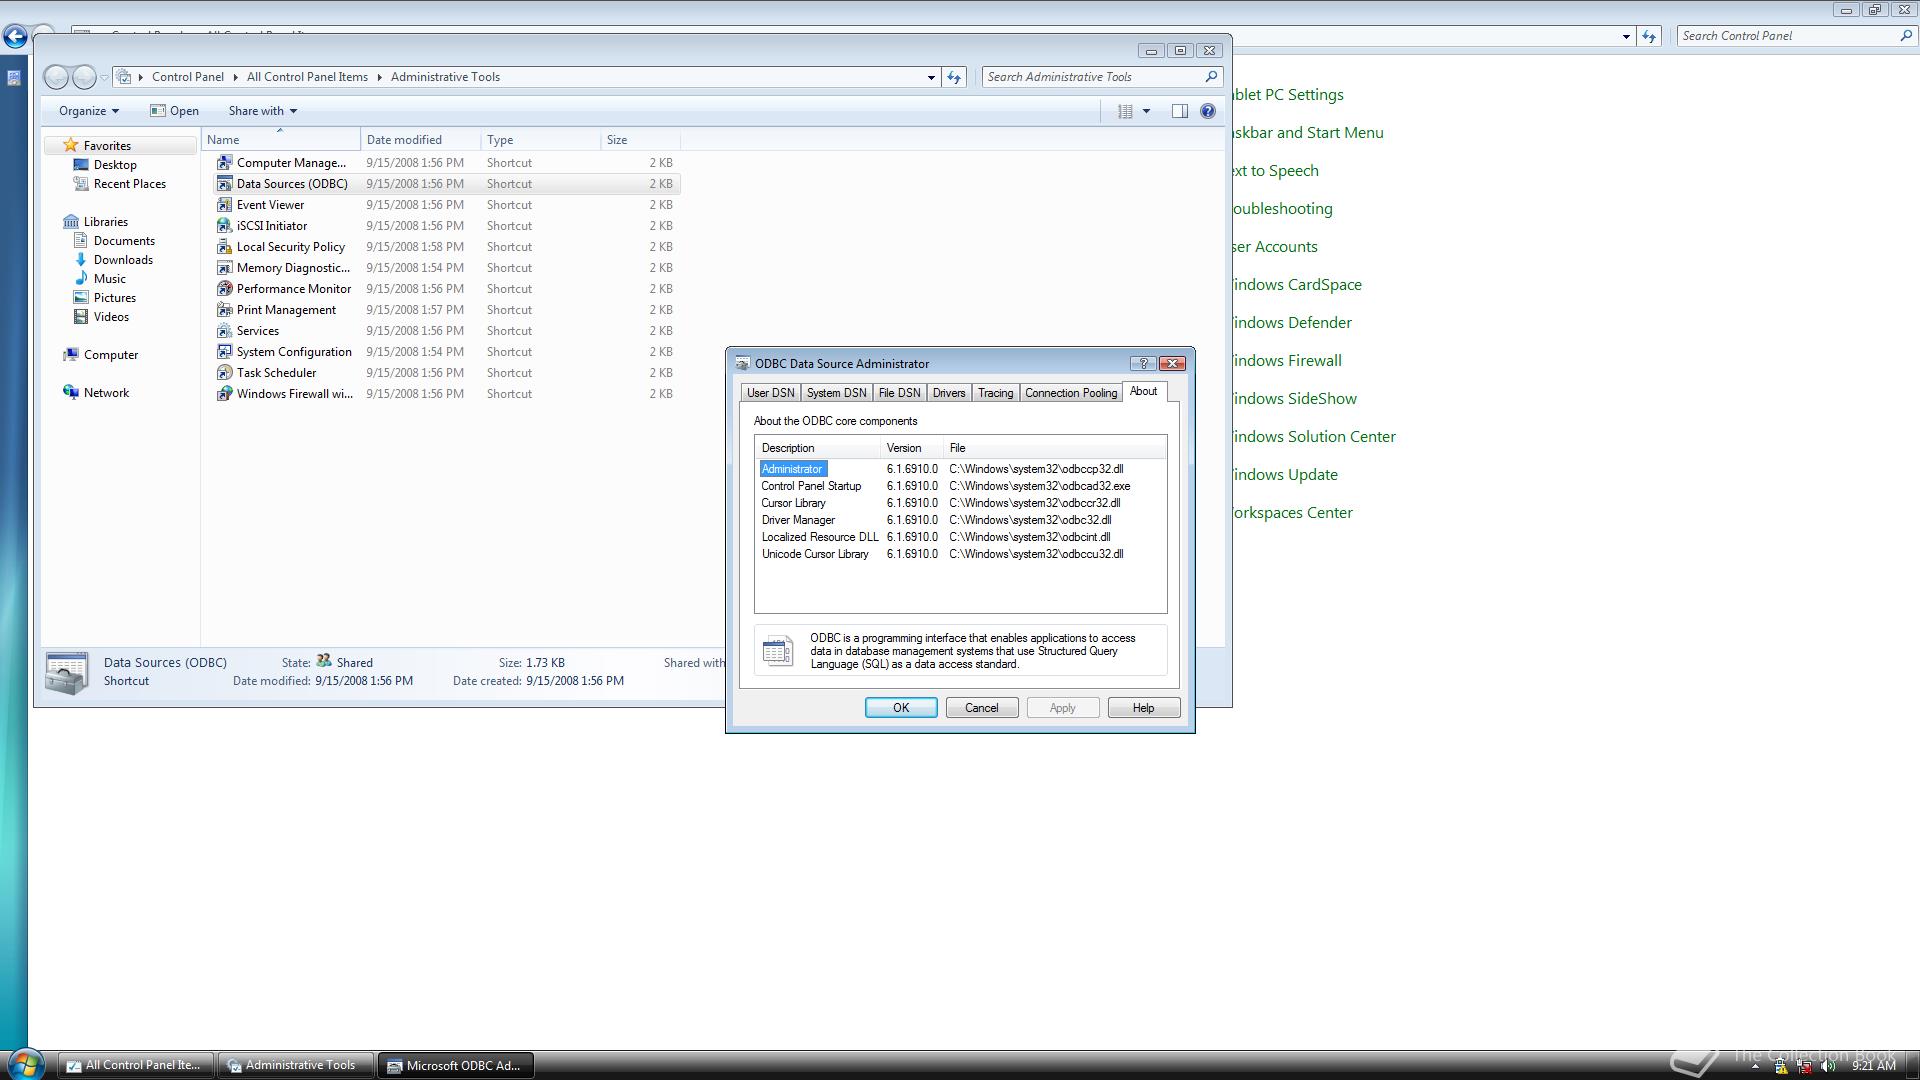
Task: Click the refresh icon beside Administrative Tools address bar
Action: (954, 77)
